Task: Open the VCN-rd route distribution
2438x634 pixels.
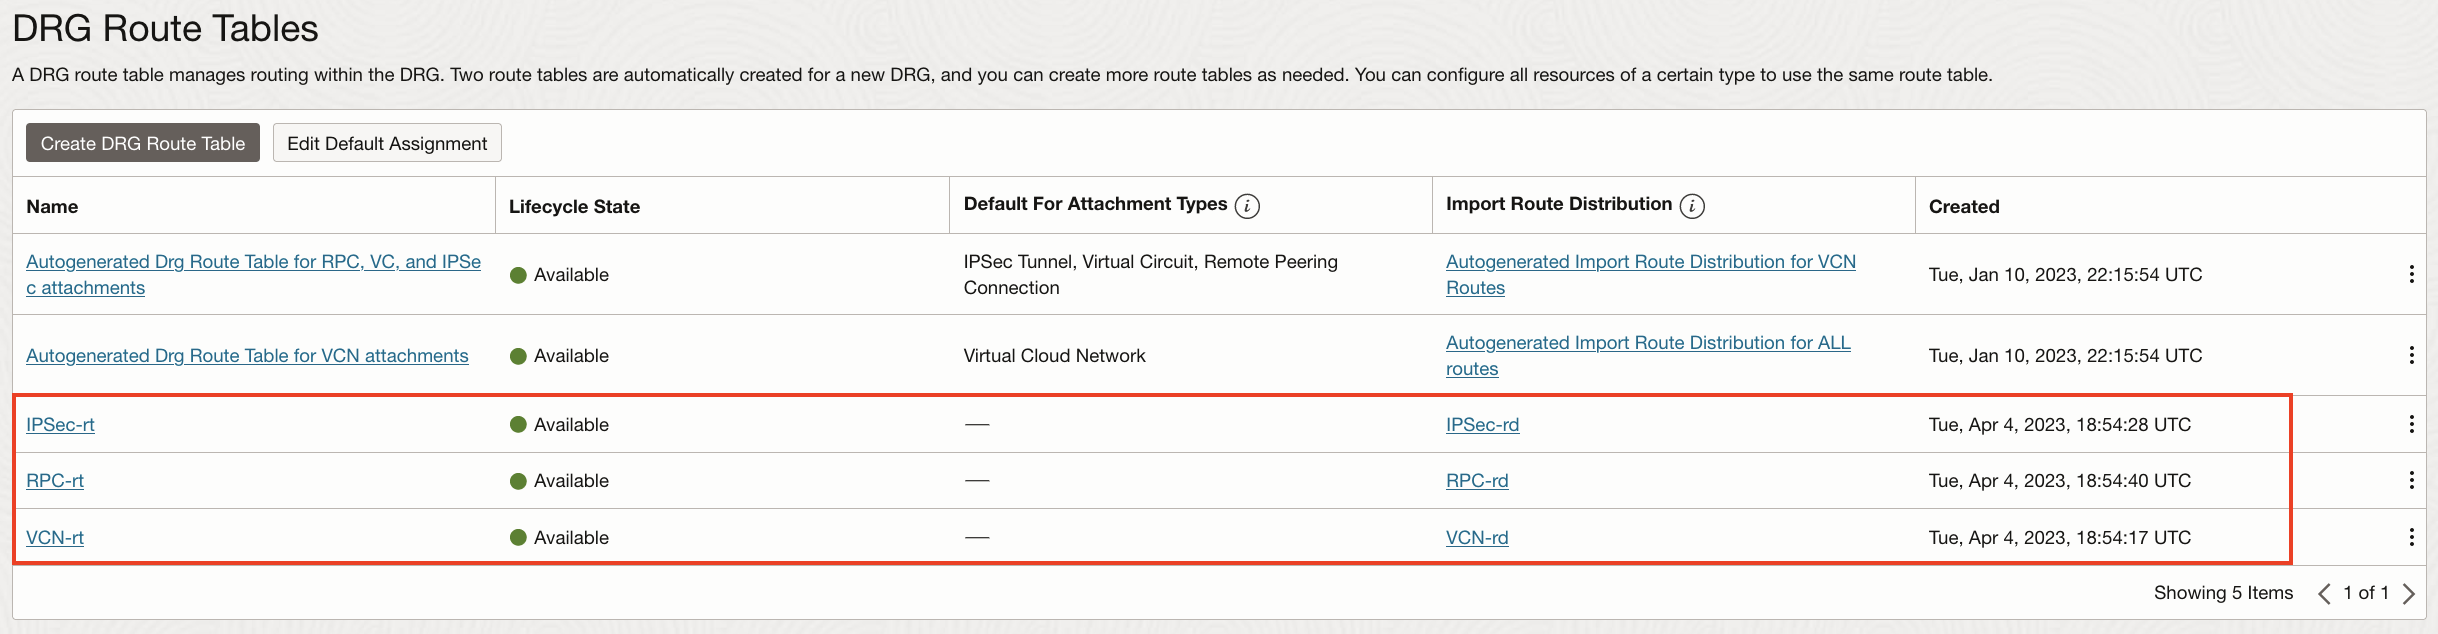Action: (1478, 537)
